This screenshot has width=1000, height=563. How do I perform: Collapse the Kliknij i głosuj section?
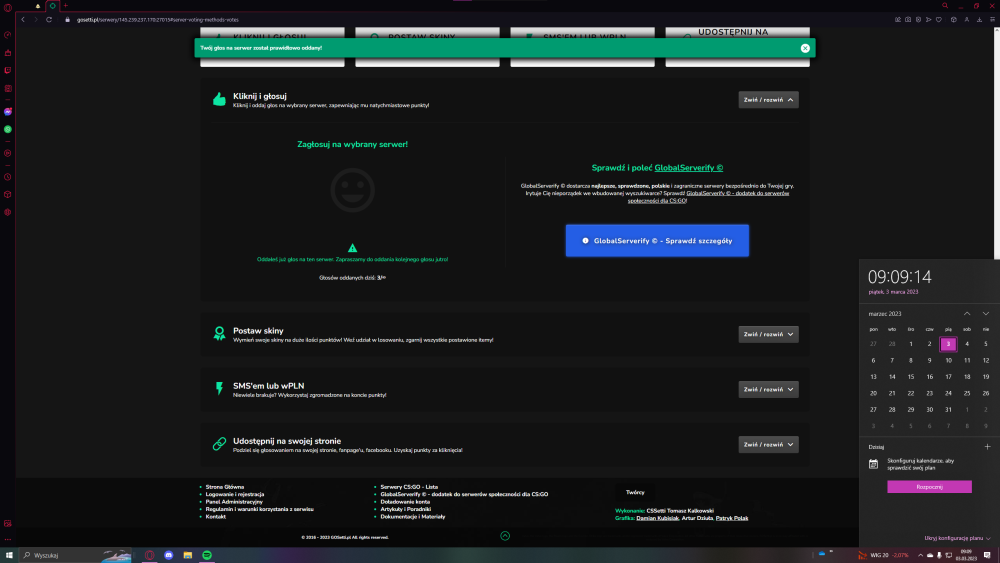(768, 100)
